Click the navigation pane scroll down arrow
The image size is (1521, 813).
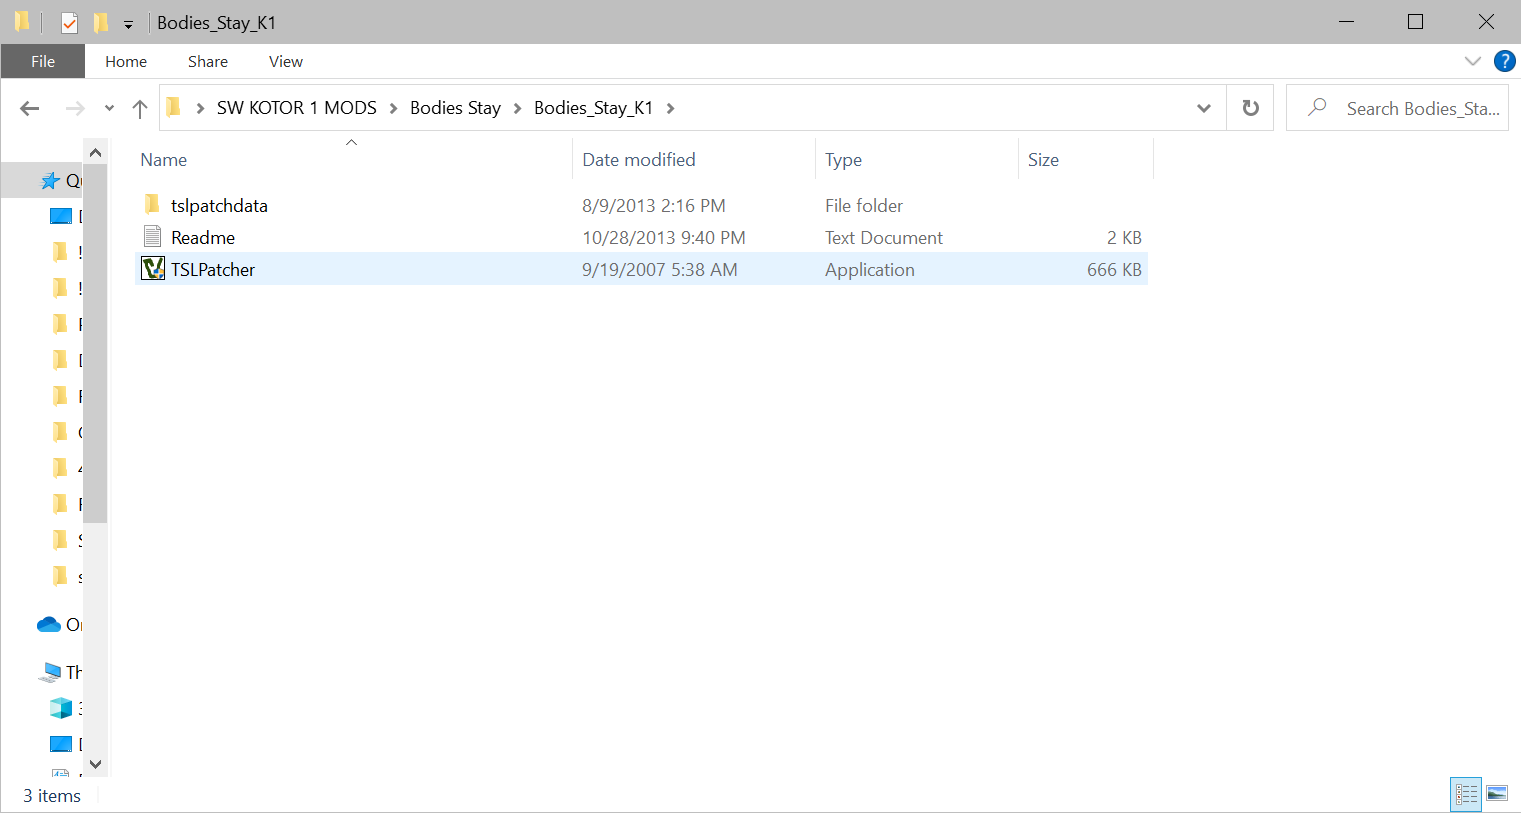[95, 764]
